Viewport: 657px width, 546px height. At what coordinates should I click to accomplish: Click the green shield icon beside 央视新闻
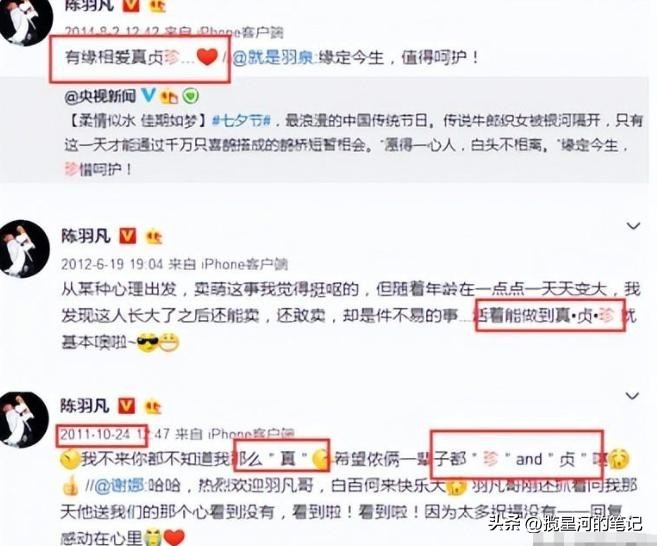[x=191, y=96]
